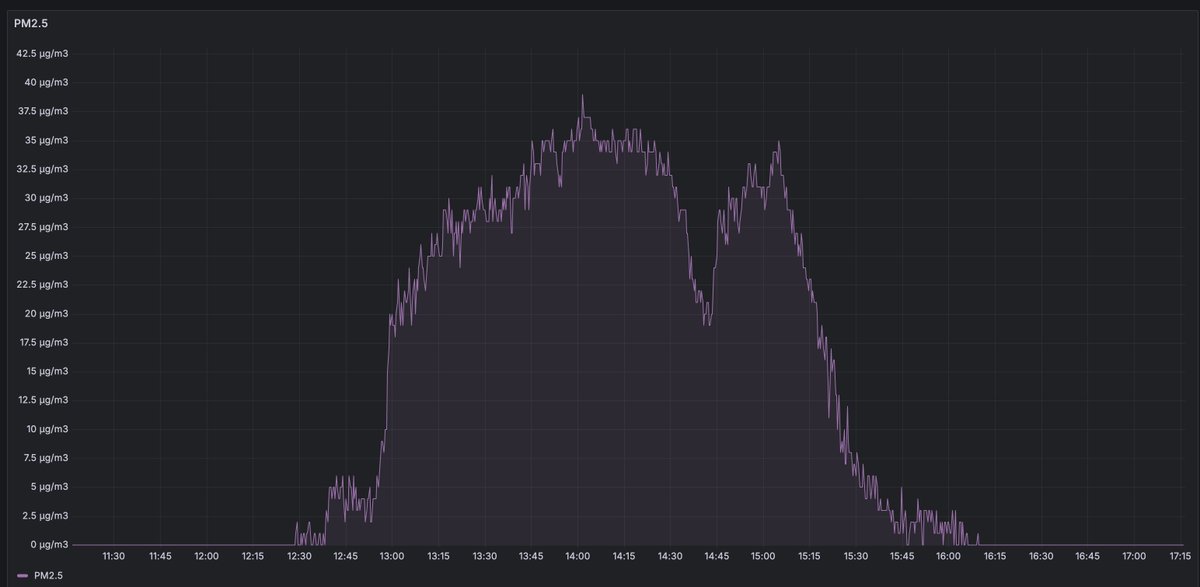Click the 0 µg/m3 y-axis label

[x=50, y=545]
